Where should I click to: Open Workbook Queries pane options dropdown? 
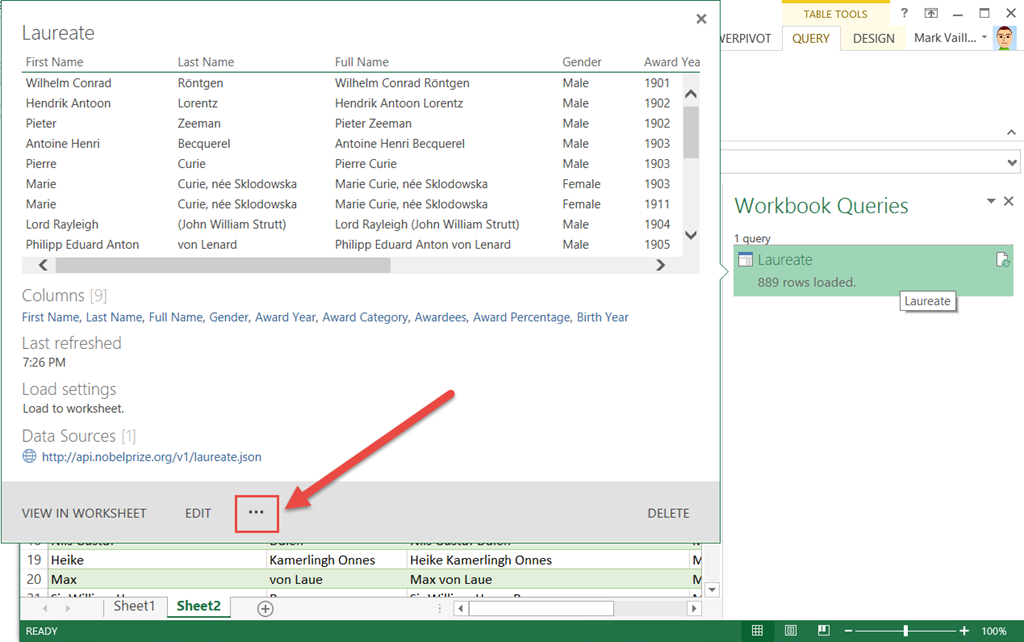tap(991, 201)
